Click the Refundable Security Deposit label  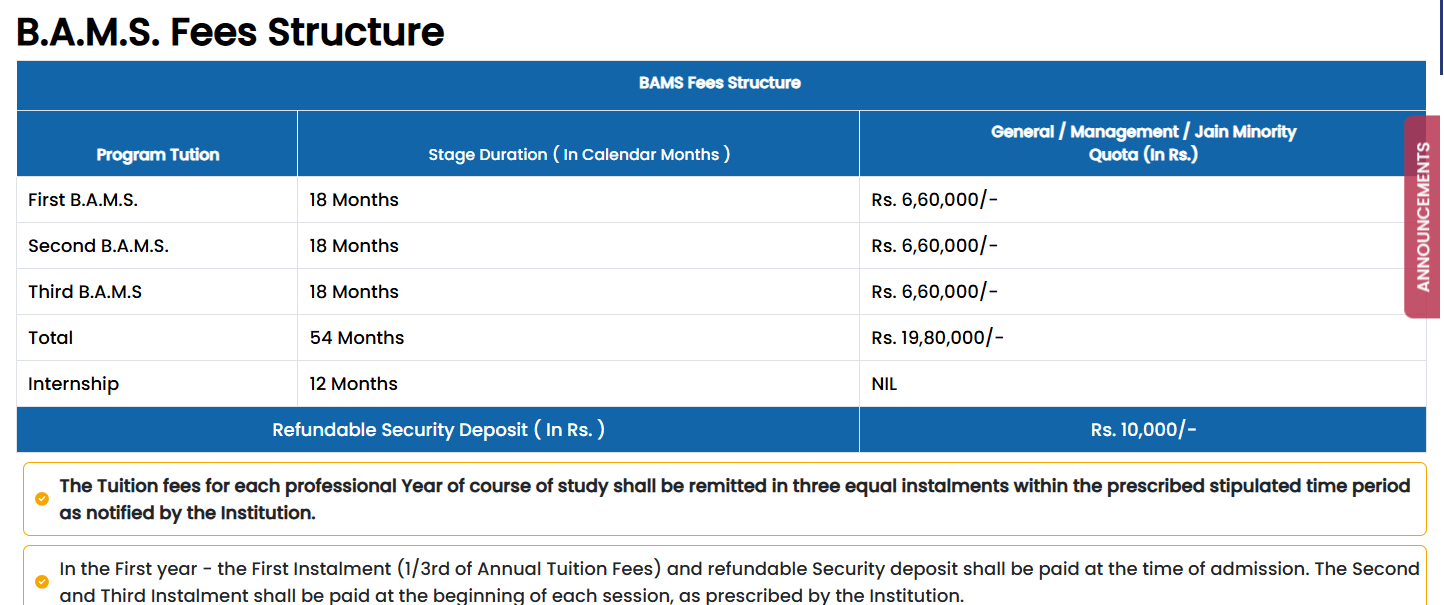[x=438, y=430]
